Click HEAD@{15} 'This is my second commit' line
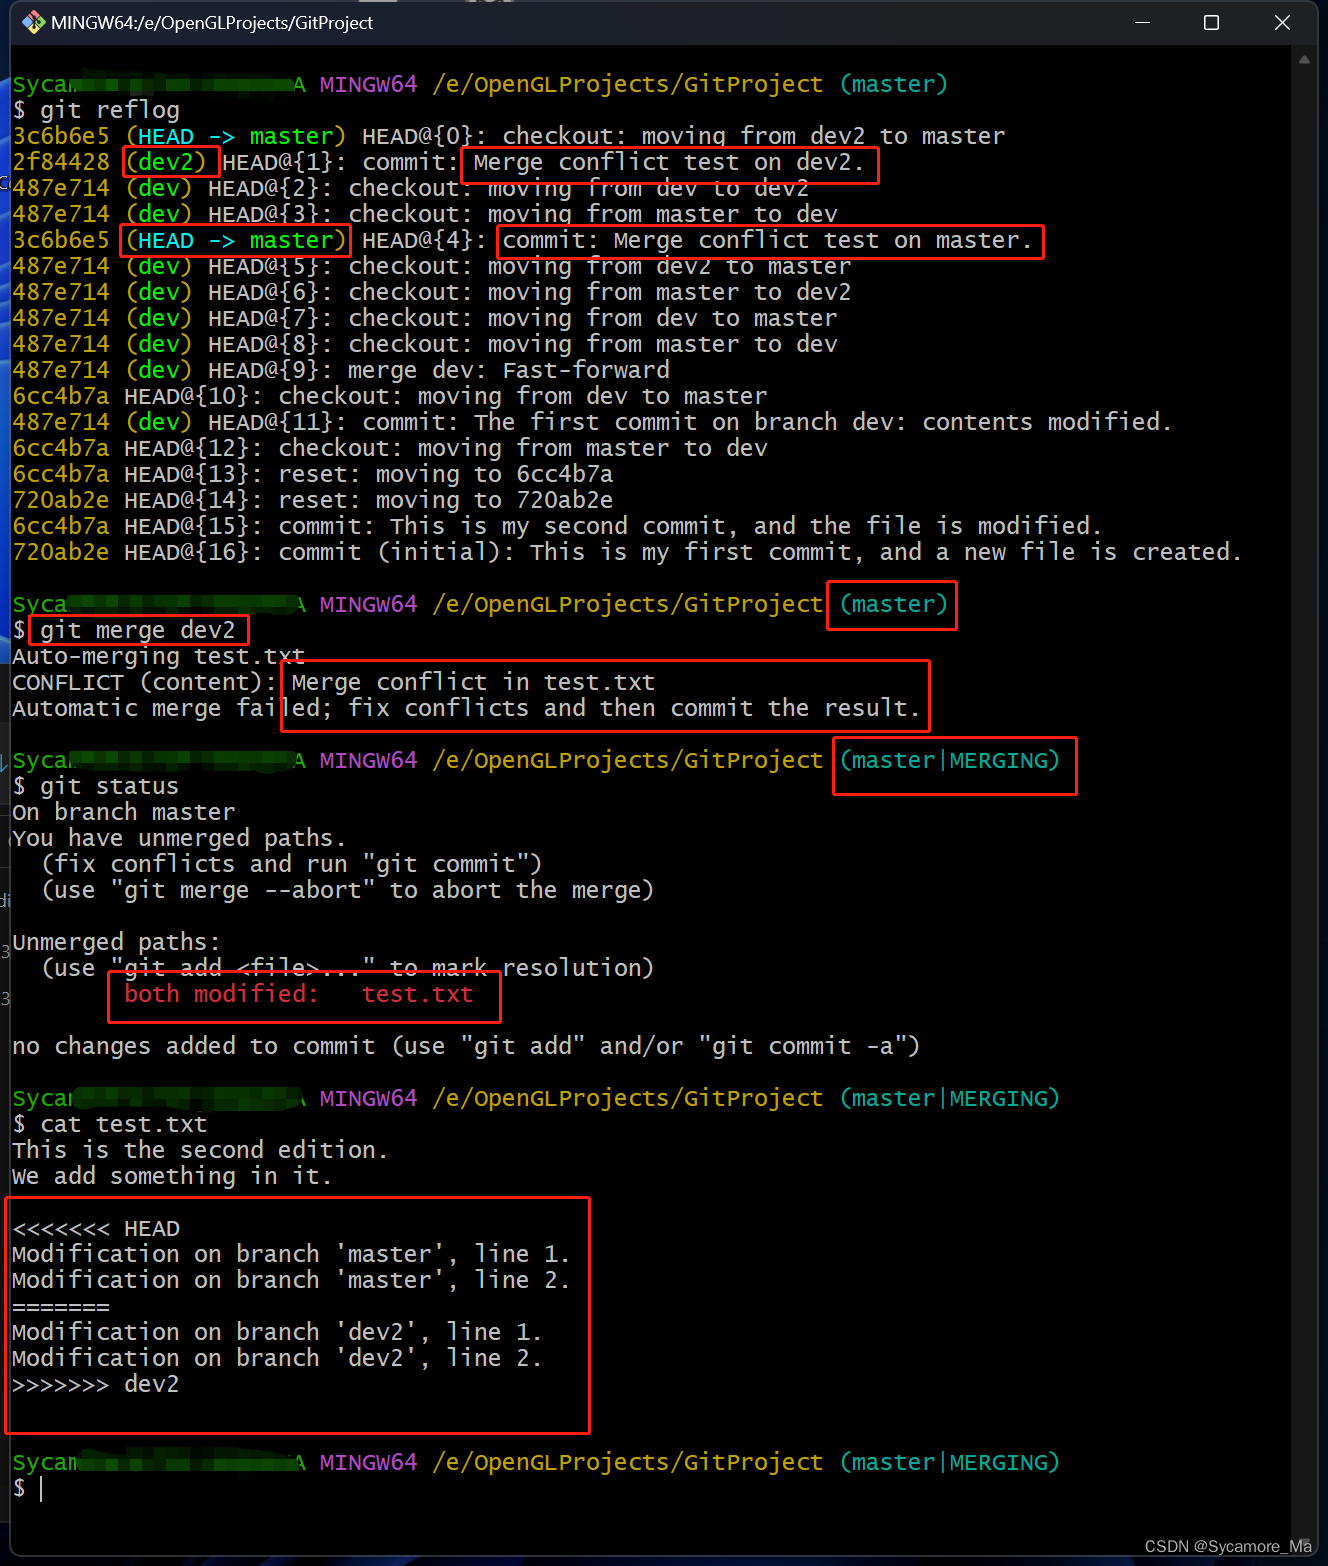Image resolution: width=1328 pixels, height=1566 pixels. [x=557, y=526]
